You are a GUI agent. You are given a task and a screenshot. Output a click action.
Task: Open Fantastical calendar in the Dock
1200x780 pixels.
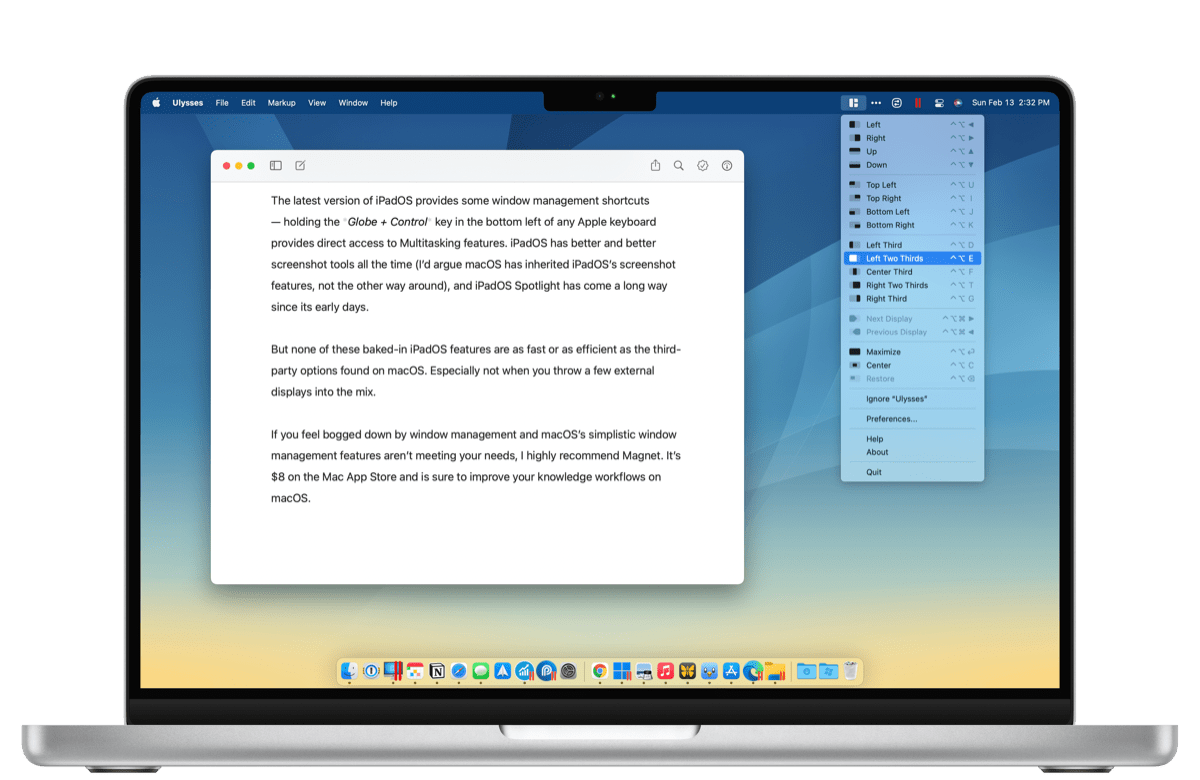414,671
